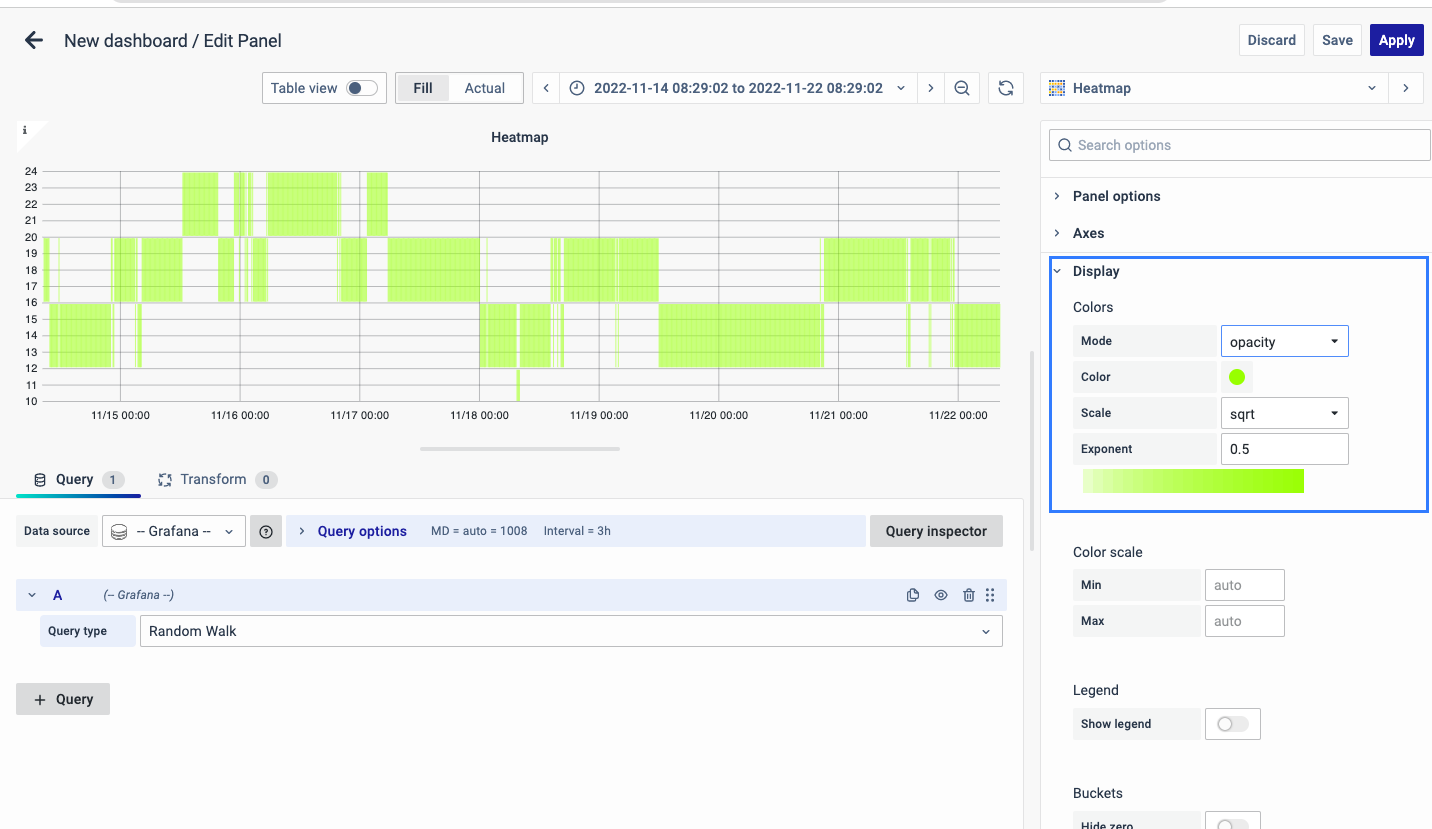Open the data source help icon
1432x829 pixels.
point(266,532)
